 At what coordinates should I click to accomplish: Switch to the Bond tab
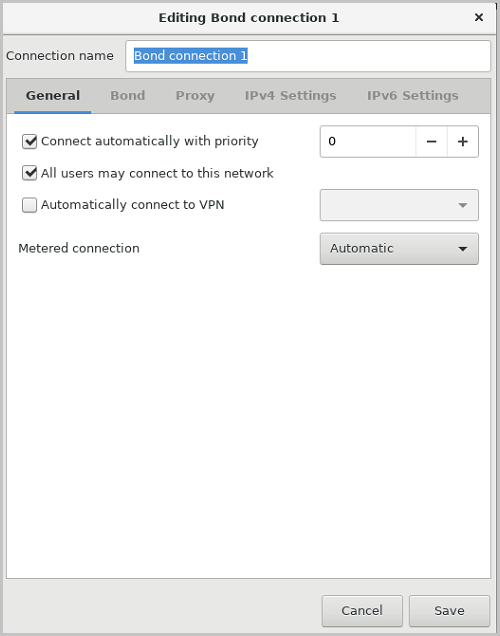[x=128, y=96]
